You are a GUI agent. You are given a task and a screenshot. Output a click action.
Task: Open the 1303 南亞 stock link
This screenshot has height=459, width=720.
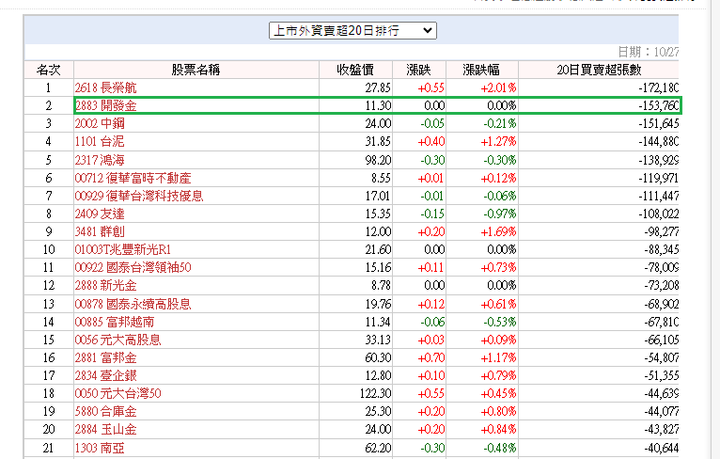[x=100, y=448]
